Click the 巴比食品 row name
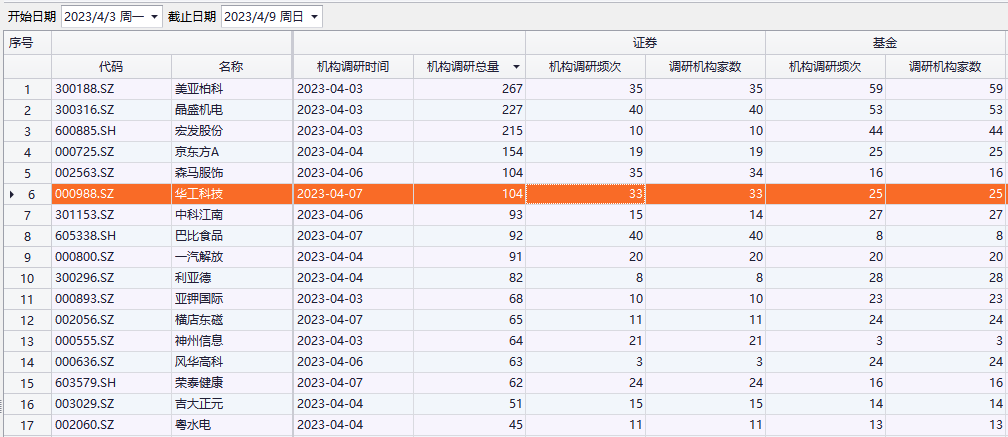Screen dimensions: 1008x437 (x=198, y=236)
